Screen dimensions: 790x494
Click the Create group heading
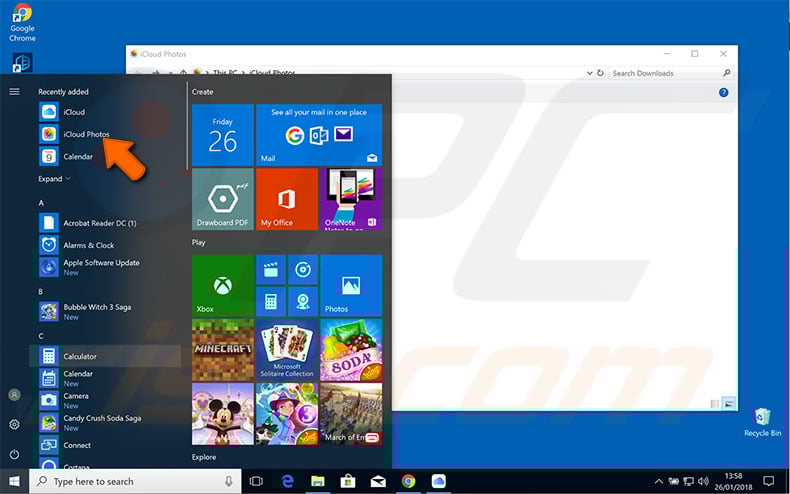[203, 92]
